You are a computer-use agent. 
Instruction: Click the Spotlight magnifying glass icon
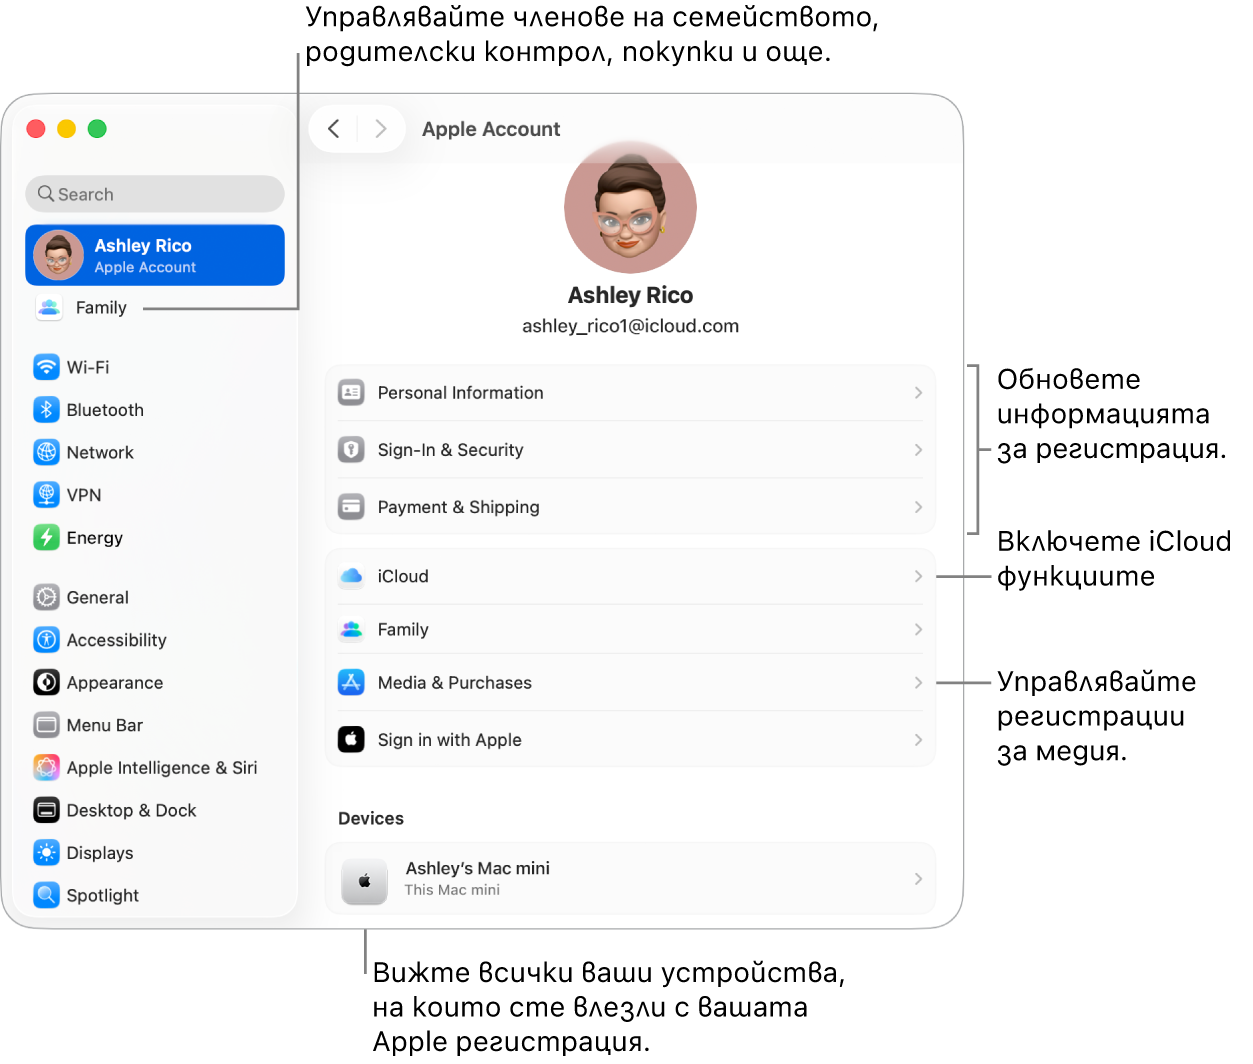(46, 895)
